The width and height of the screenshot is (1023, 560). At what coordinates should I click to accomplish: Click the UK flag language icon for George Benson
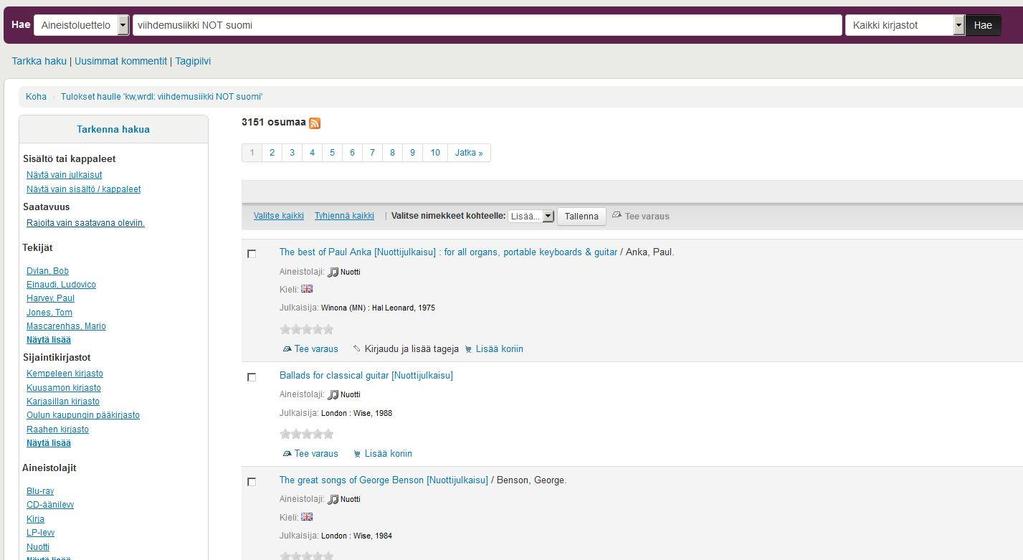(x=307, y=517)
